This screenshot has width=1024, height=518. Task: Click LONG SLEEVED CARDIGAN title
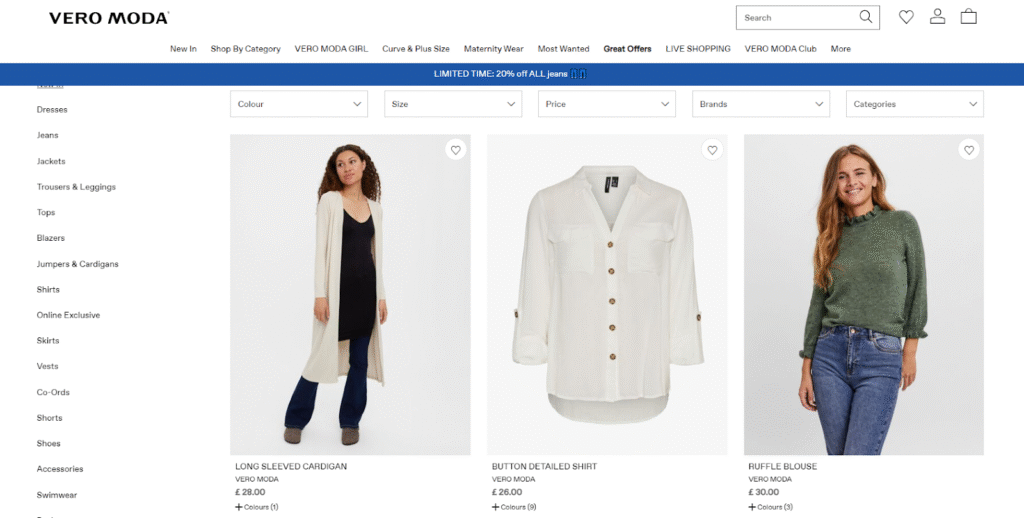291,466
